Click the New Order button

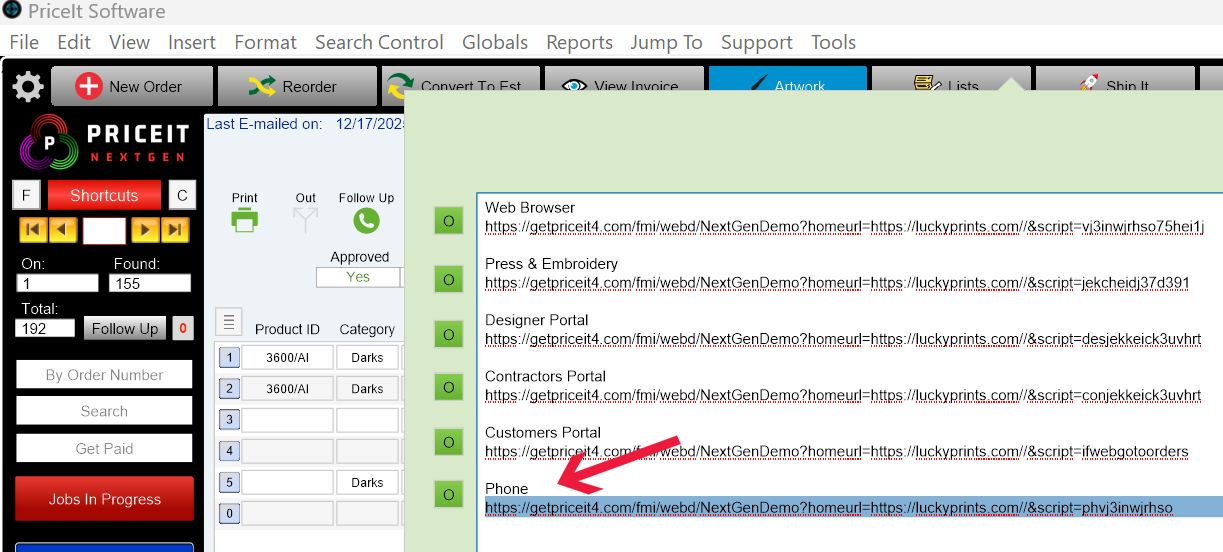(x=132, y=87)
